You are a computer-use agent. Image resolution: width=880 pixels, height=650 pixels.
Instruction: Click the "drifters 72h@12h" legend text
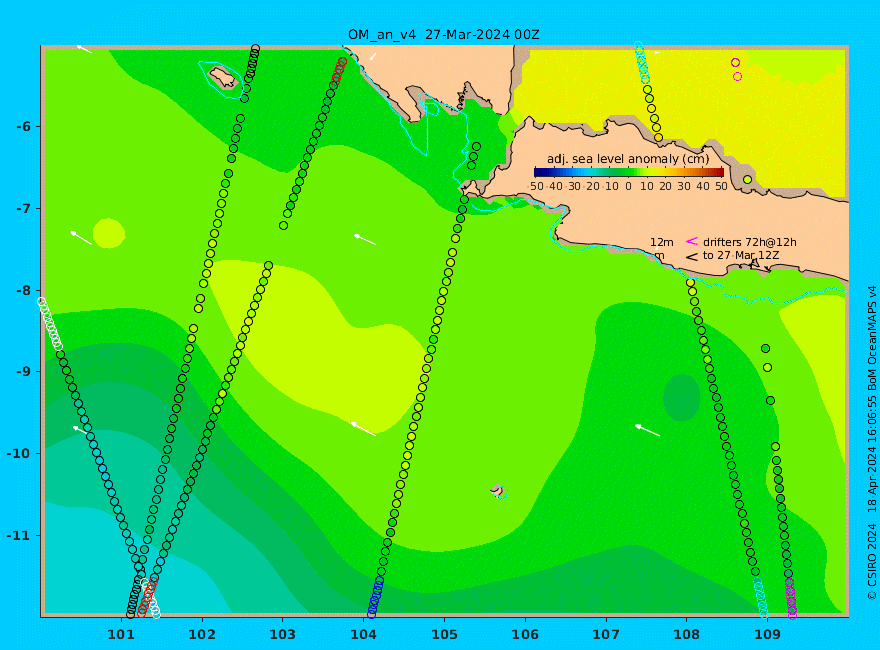pos(750,242)
